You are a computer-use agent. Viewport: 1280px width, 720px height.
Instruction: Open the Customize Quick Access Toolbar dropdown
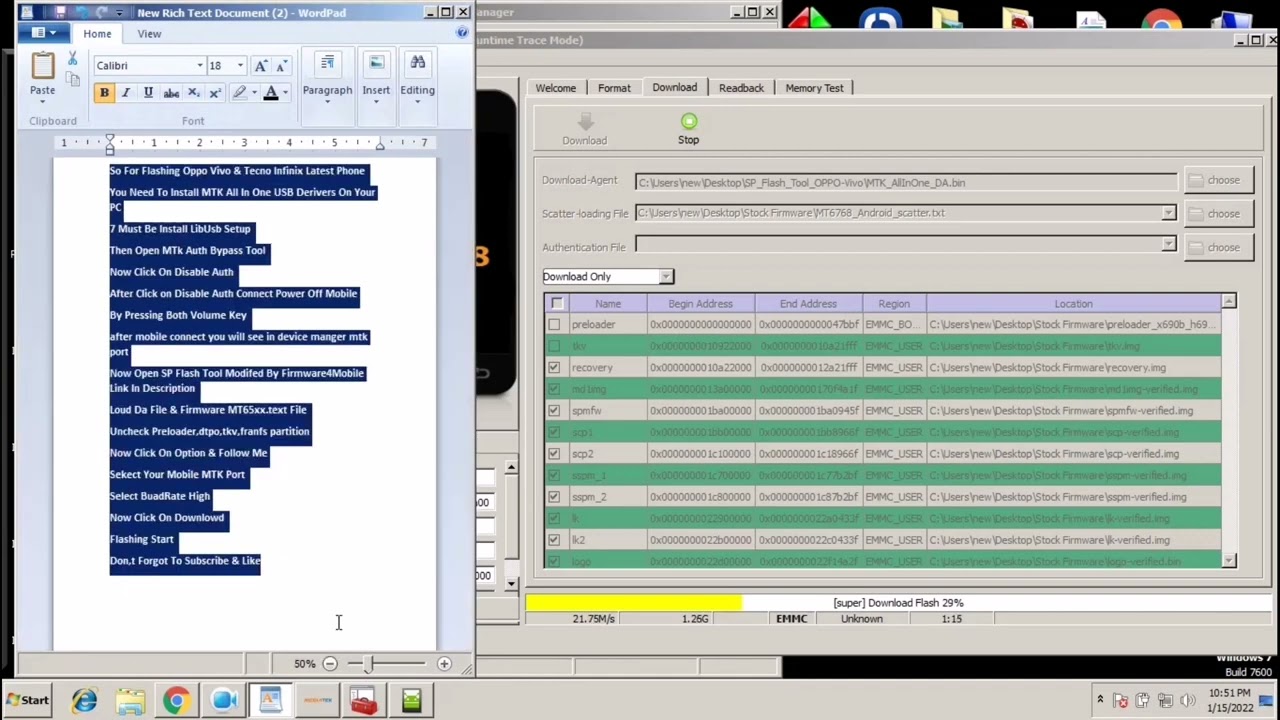(x=120, y=13)
